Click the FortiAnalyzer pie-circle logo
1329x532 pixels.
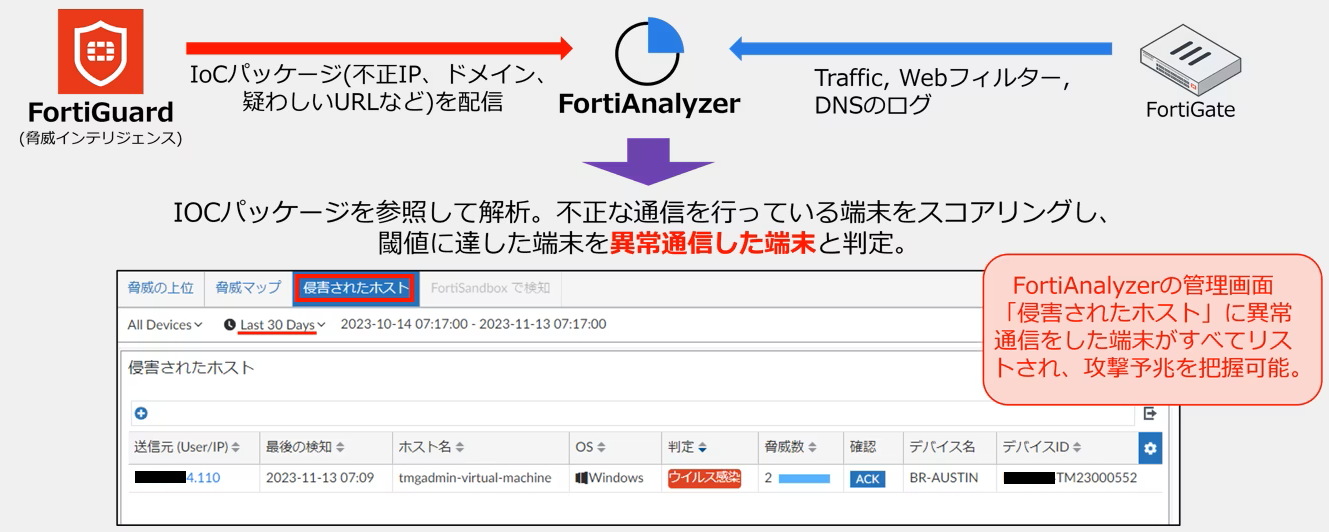(x=649, y=52)
